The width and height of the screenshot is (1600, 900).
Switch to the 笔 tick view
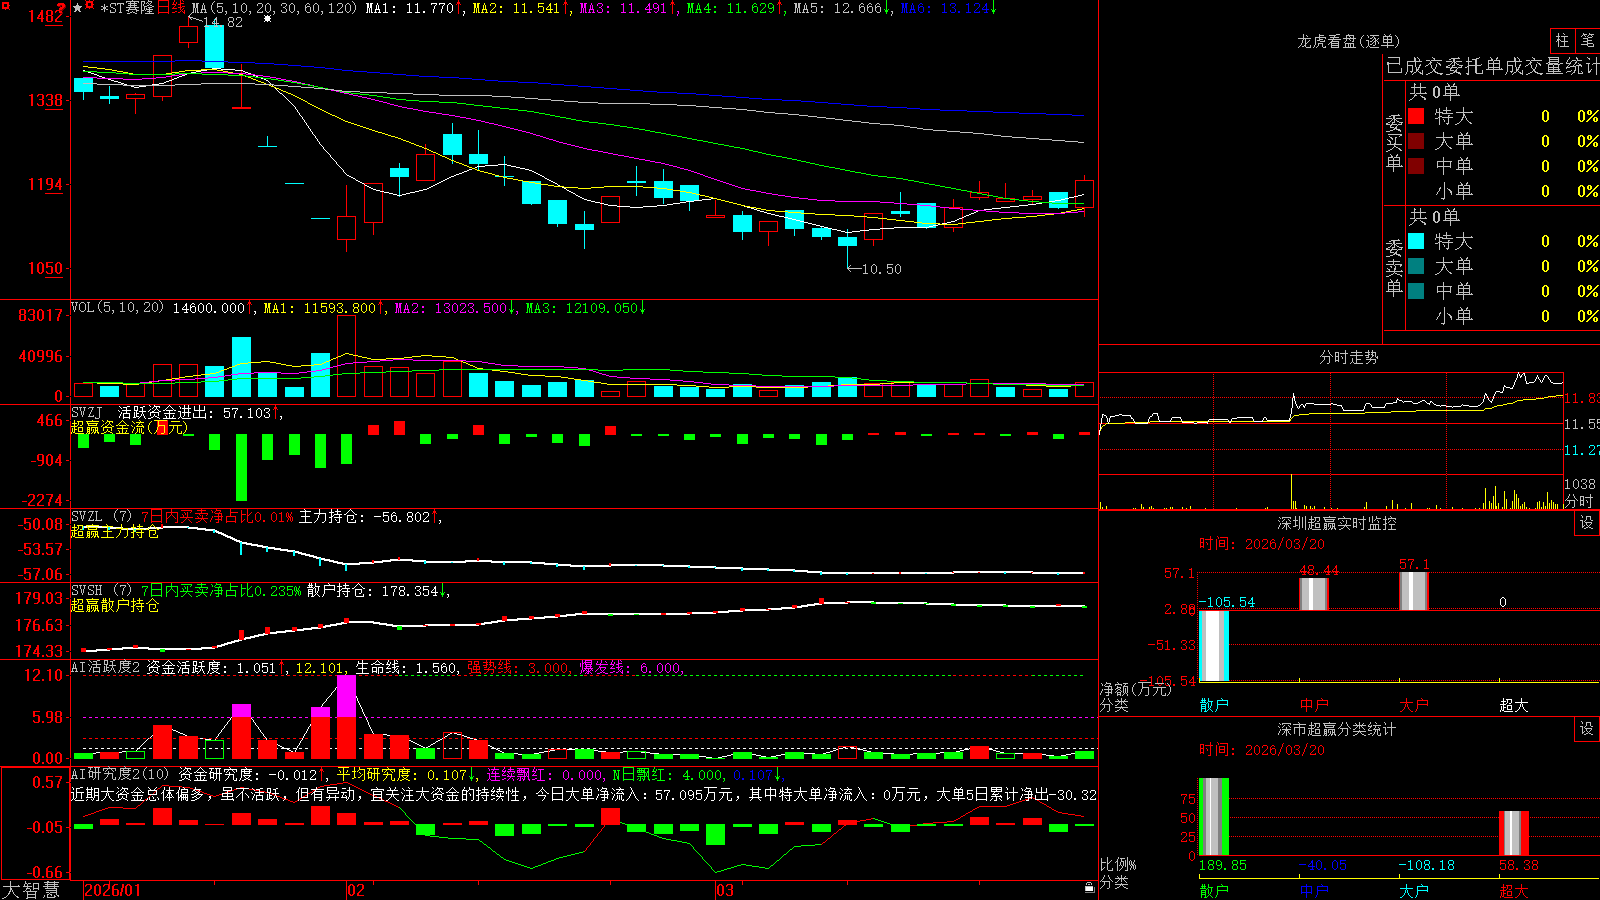1587,40
